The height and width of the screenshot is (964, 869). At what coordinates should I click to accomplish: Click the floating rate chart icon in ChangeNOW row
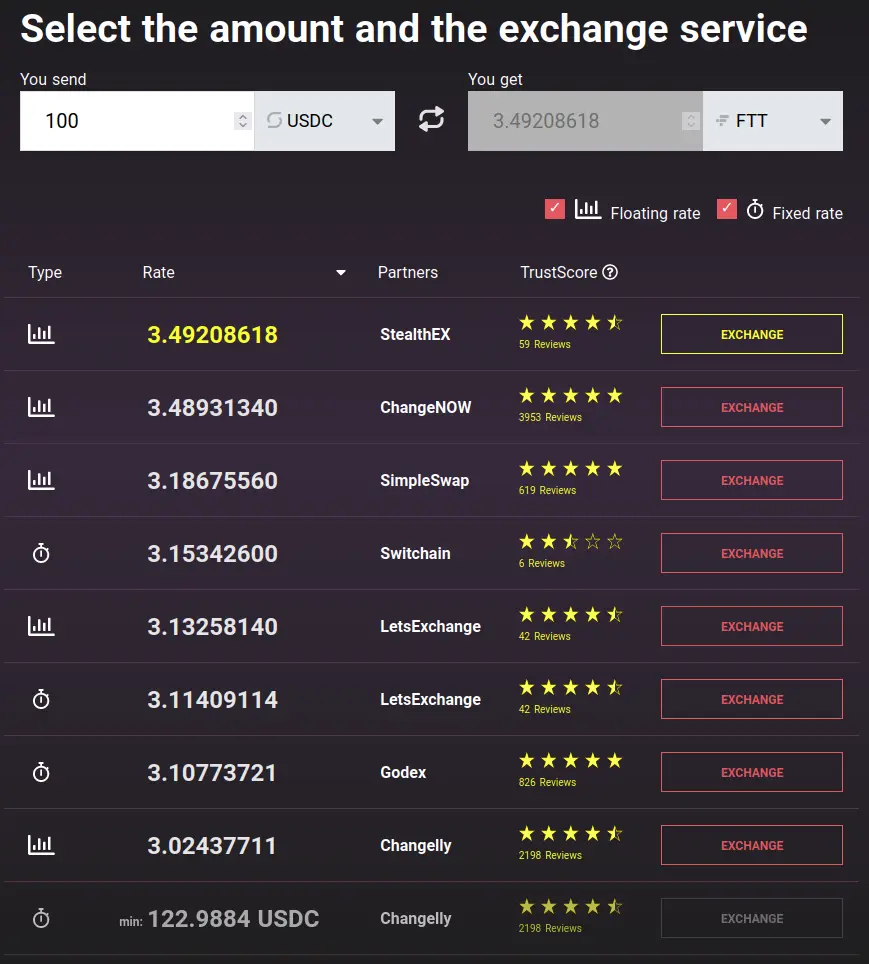pos(41,407)
